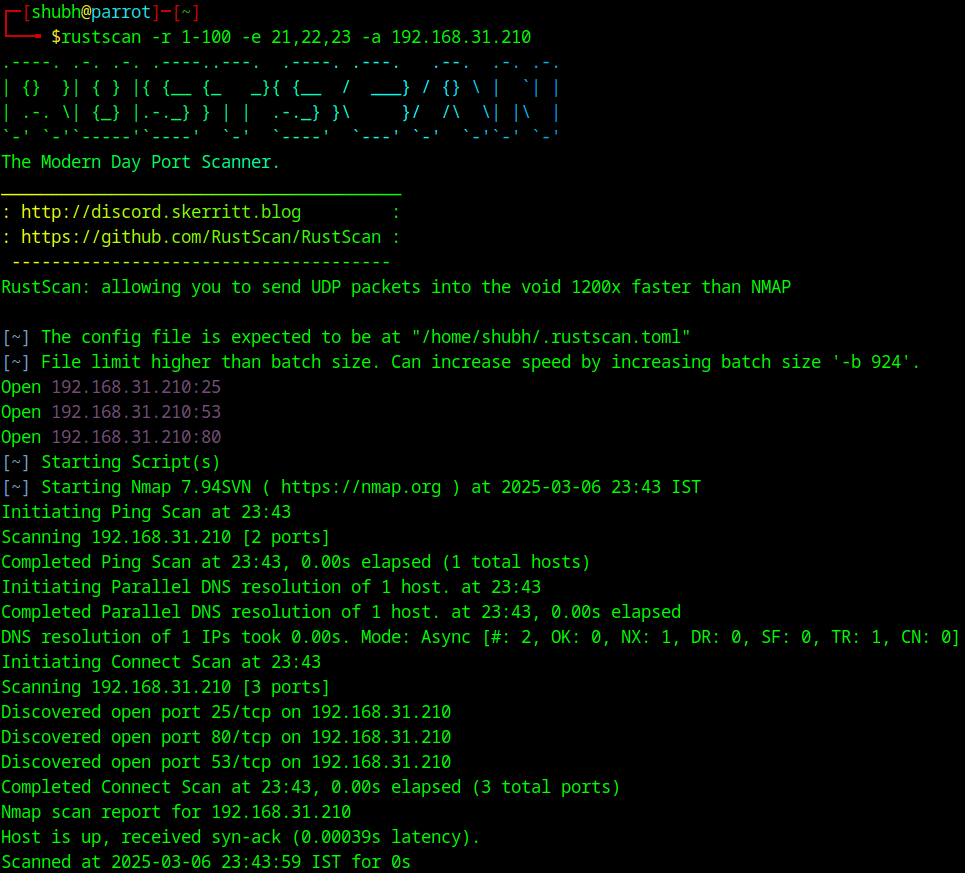Click 'Initiating Ping Scan at 23:43' line
This screenshot has height=873, width=965.
click(x=146, y=512)
